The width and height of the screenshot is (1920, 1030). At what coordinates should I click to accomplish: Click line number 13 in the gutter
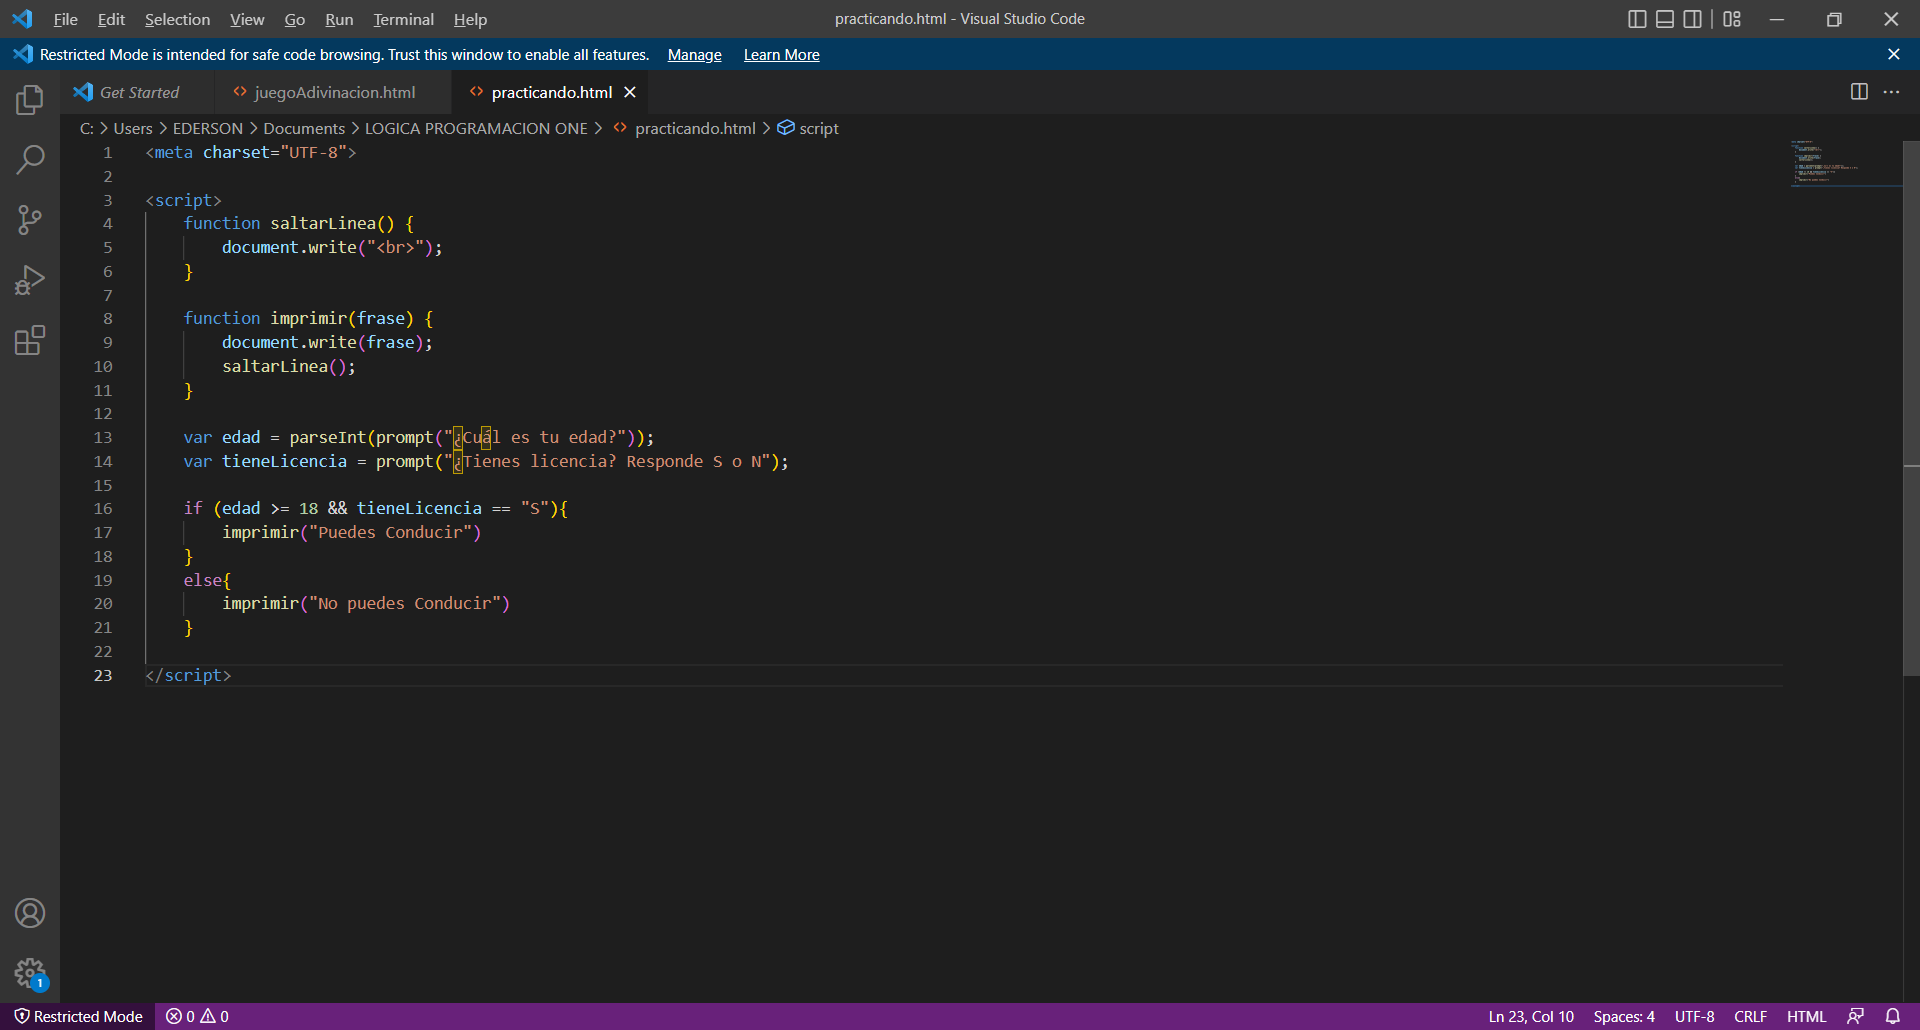click(102, 437)
